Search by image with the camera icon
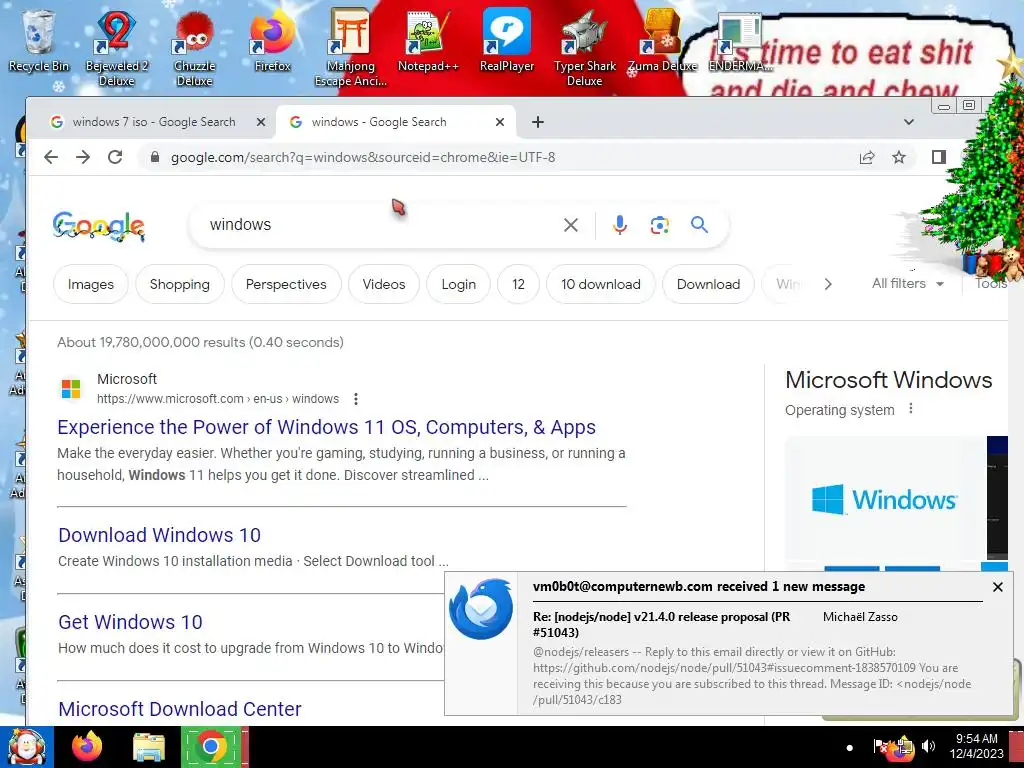 pyautogui.click(x=660, y=225)
